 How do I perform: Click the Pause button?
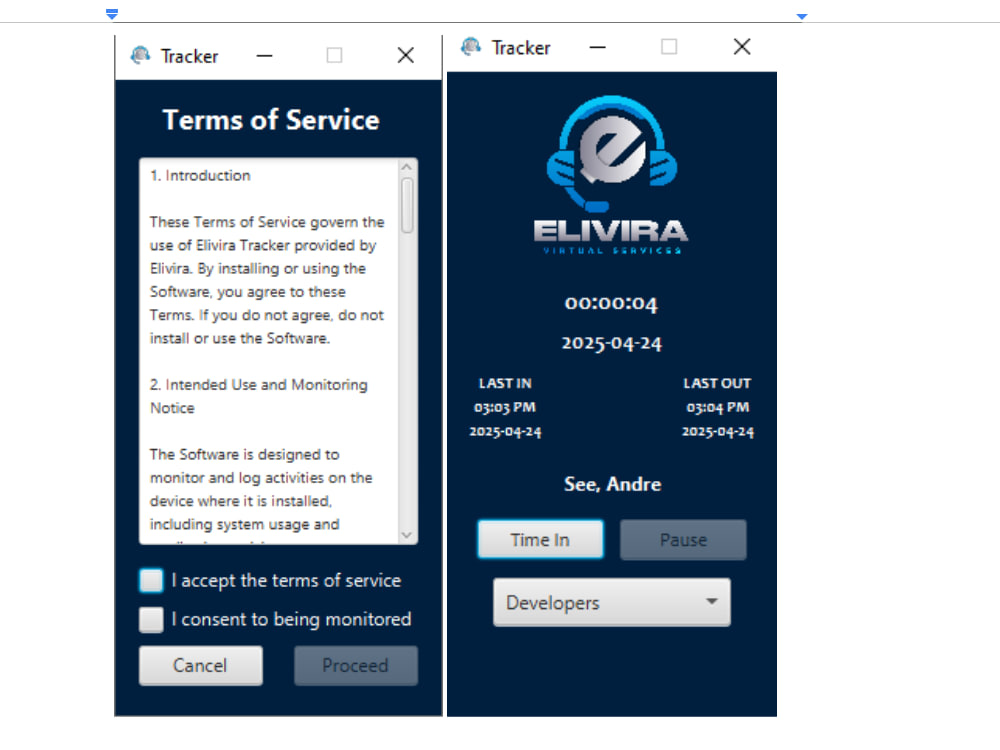[683, 540]
